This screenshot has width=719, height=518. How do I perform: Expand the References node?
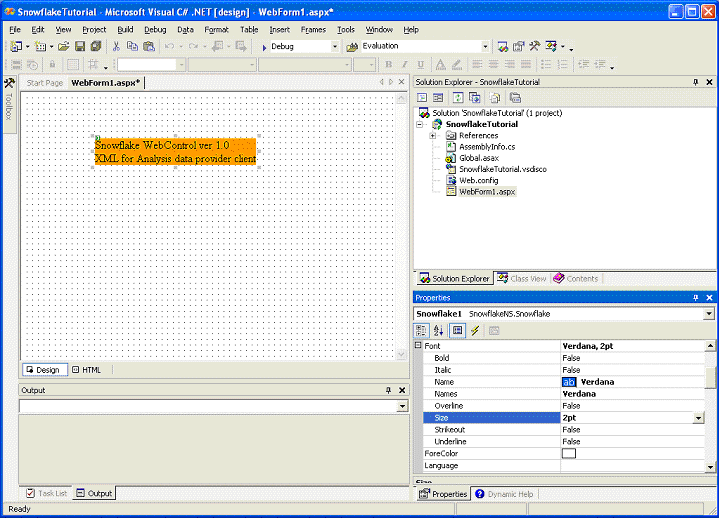tap(432, 136)
